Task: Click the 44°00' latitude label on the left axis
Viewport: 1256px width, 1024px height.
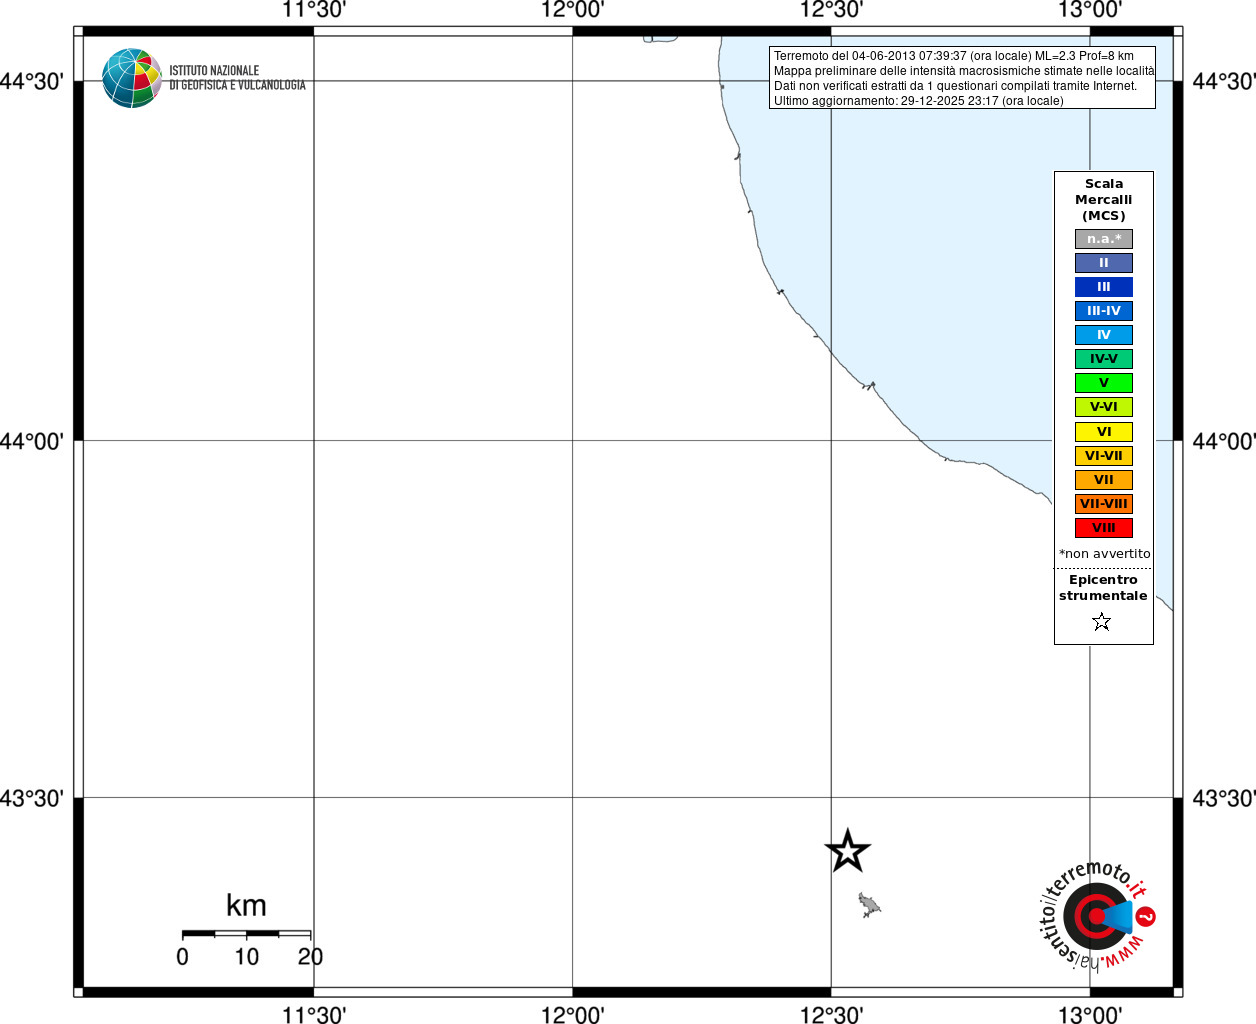Action: pos(32,441)
